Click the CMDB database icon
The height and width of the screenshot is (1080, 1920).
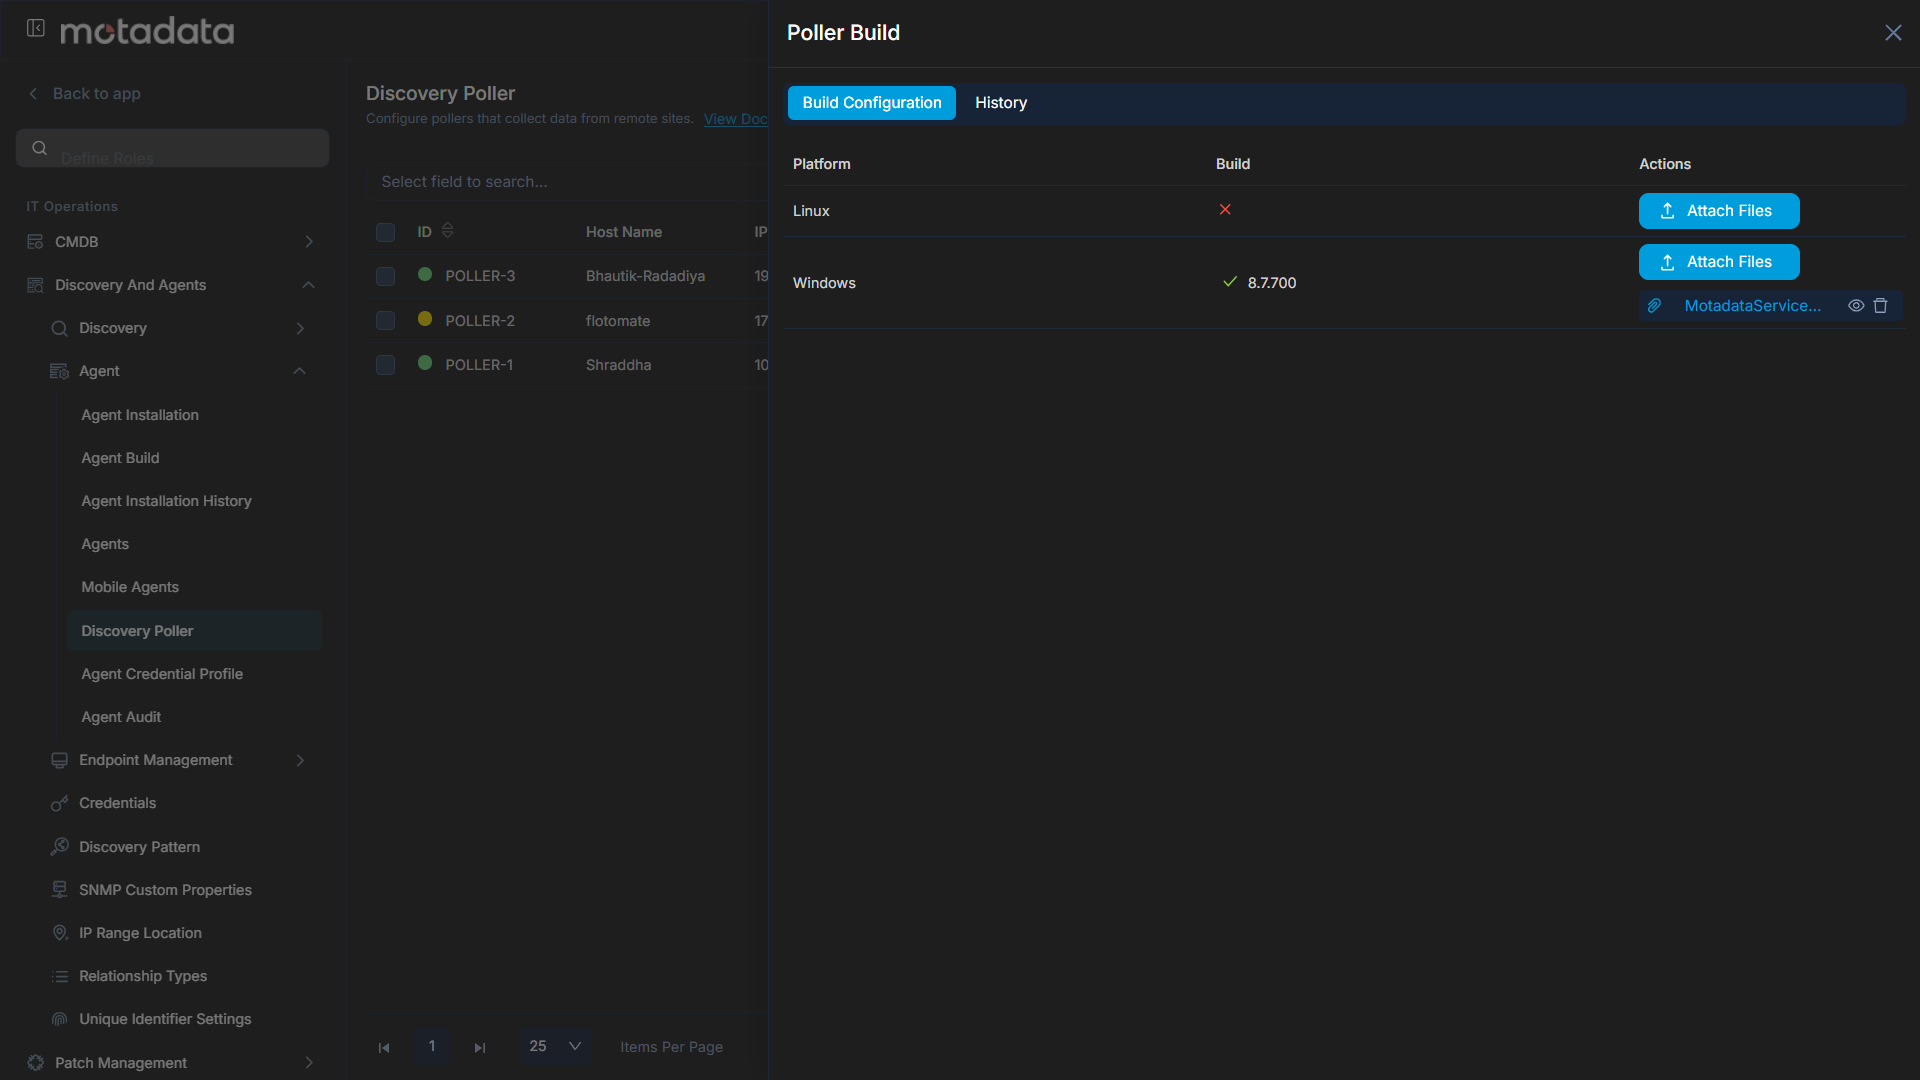pos(35,242)
